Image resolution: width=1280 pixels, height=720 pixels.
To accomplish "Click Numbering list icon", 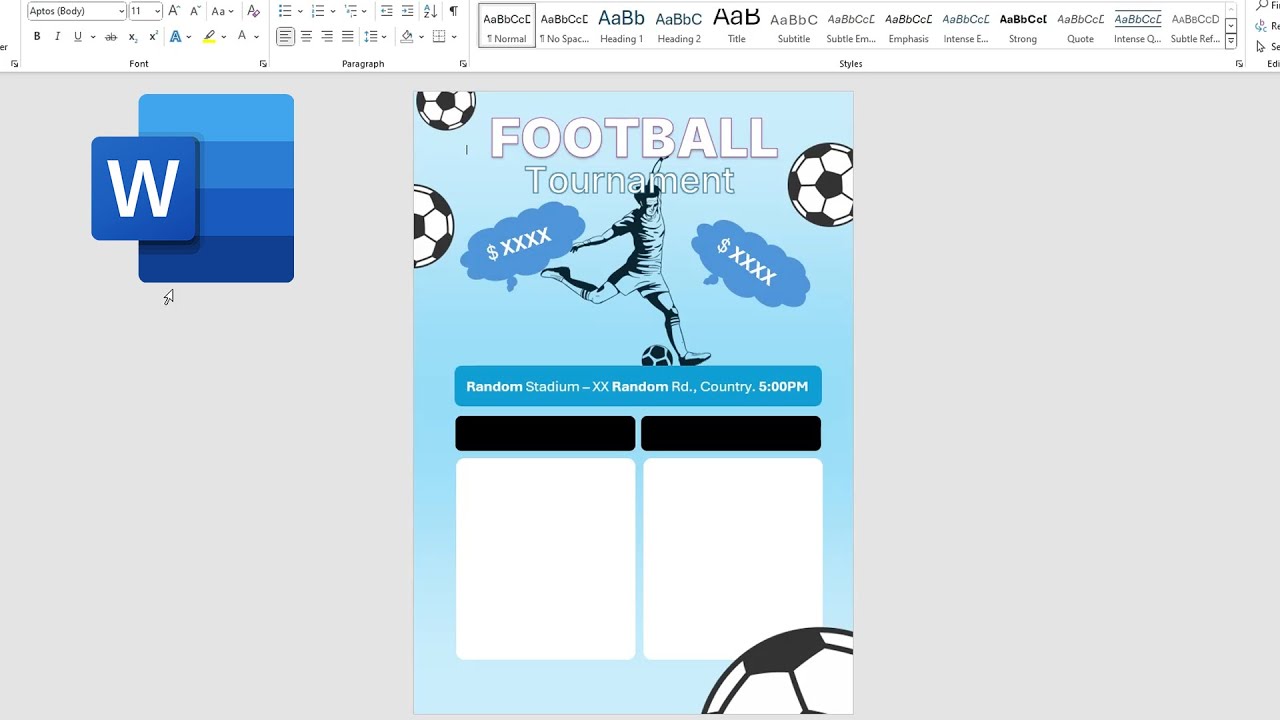I will coord(318,11).
